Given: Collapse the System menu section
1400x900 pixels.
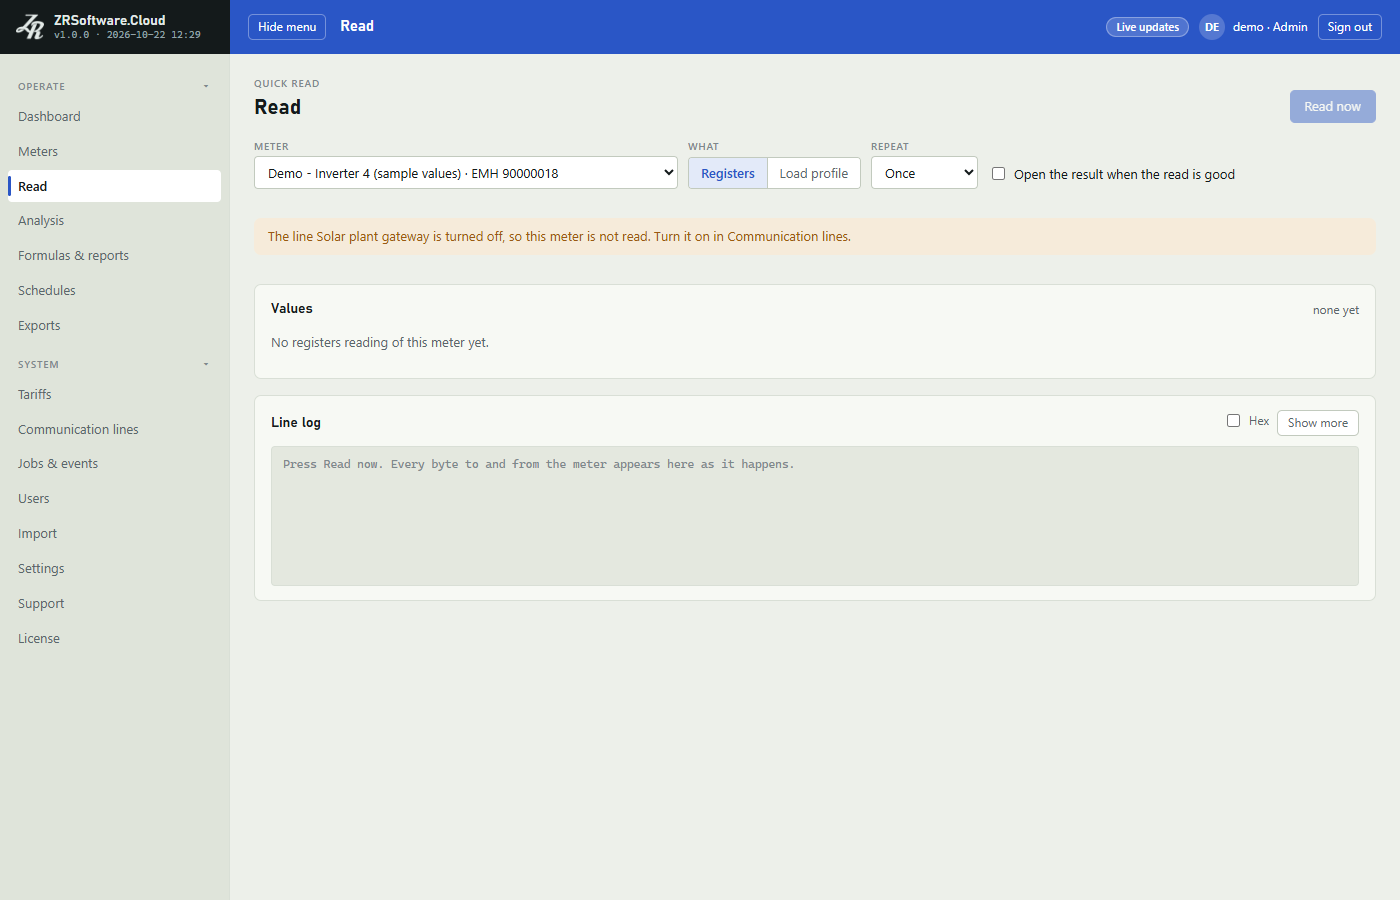Looking at the screenshot, I should point(114,364).
